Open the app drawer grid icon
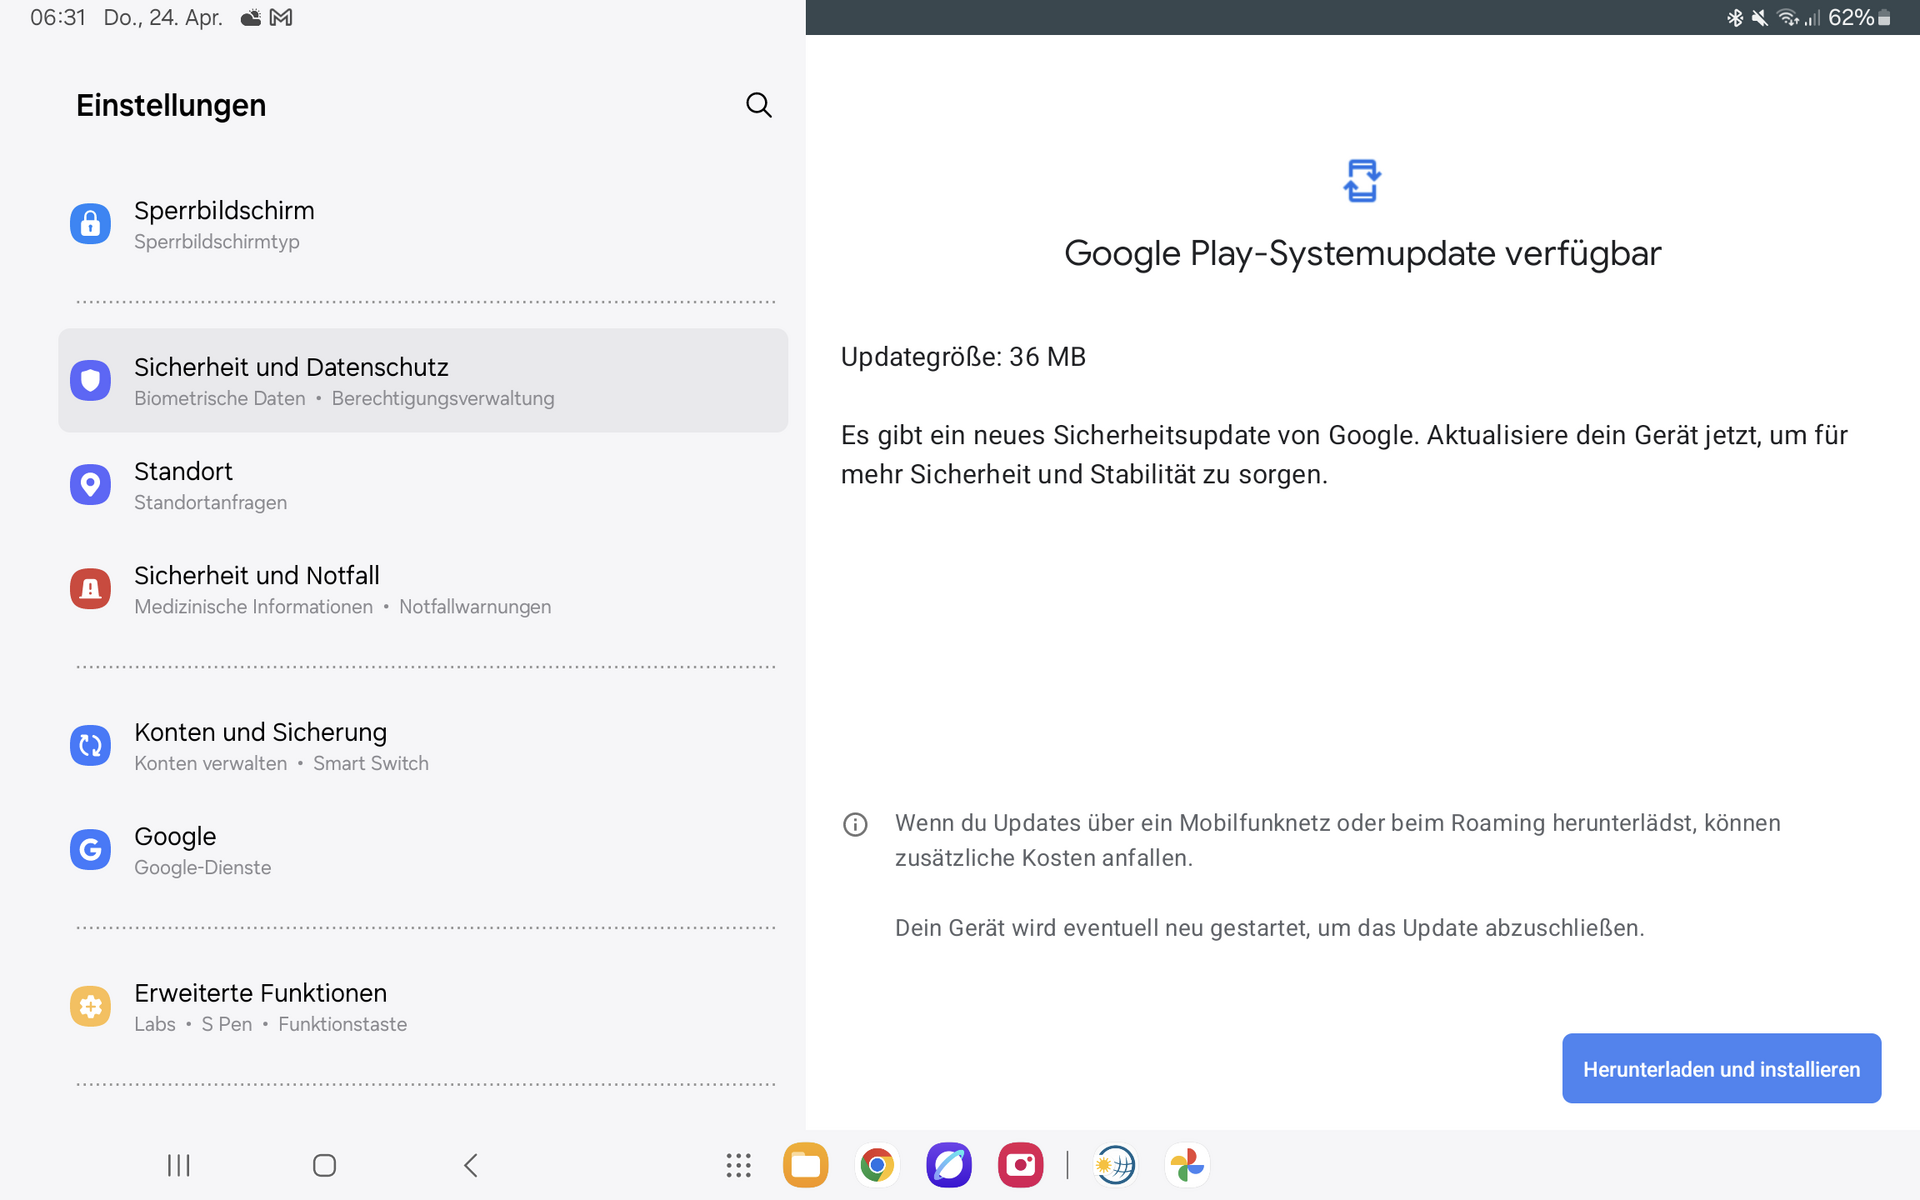 [x=738, y=1165]
